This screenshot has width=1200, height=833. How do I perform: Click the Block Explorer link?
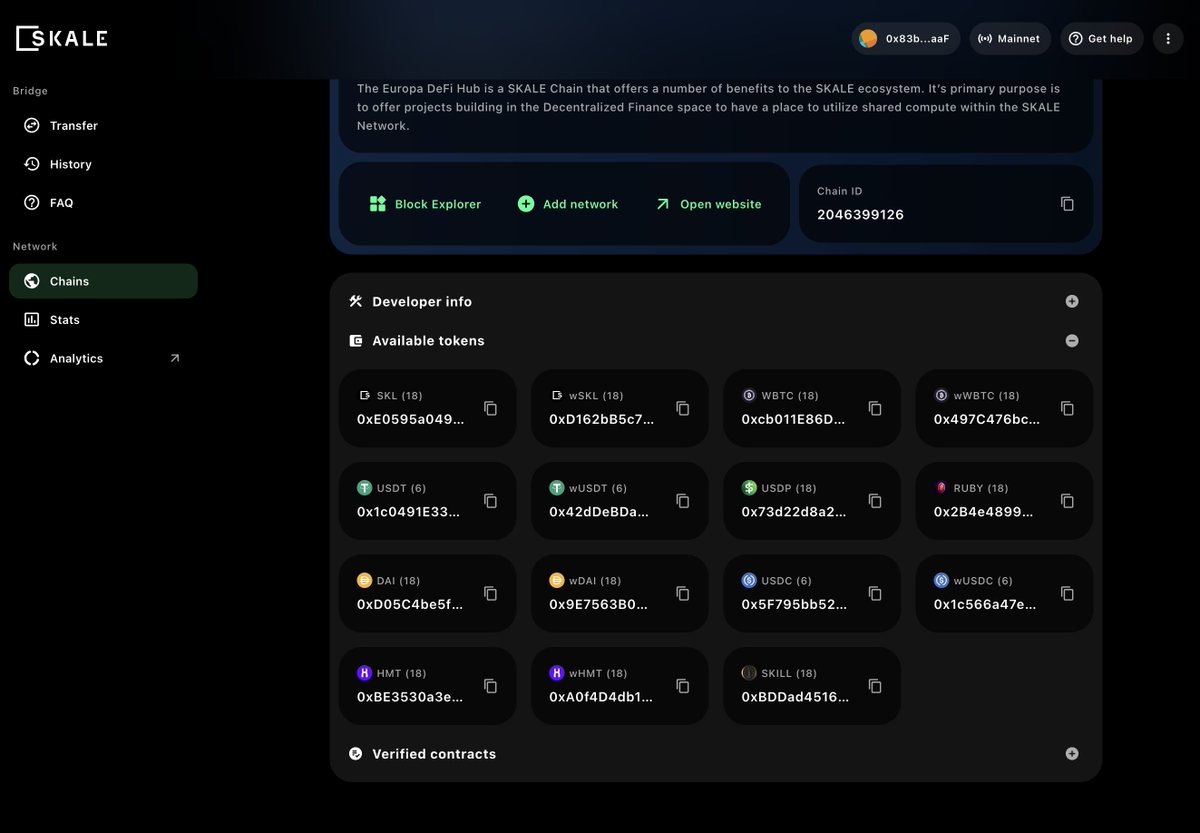425,204
